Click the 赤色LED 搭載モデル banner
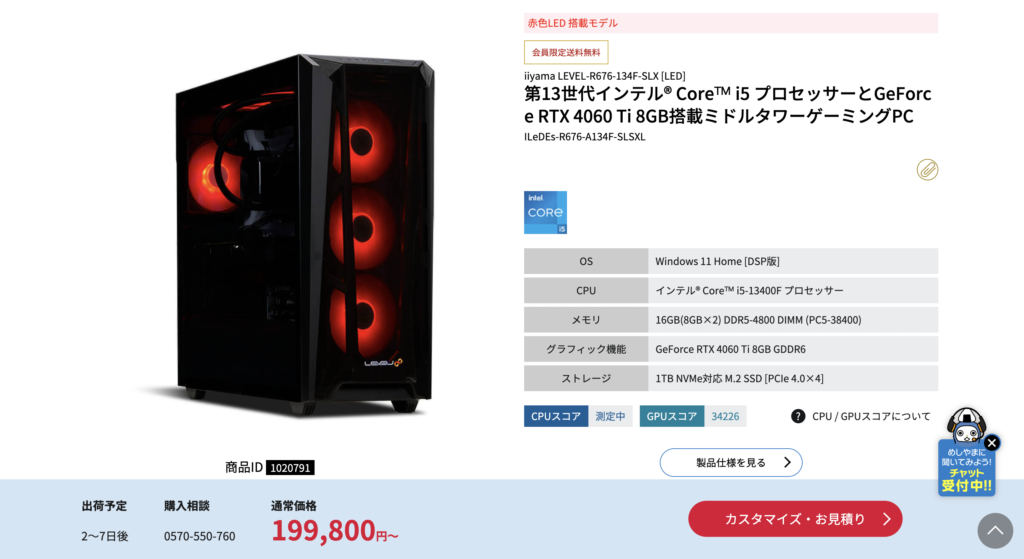The height and width of the screenshot is (559, 1024). [x=731, y=23]
